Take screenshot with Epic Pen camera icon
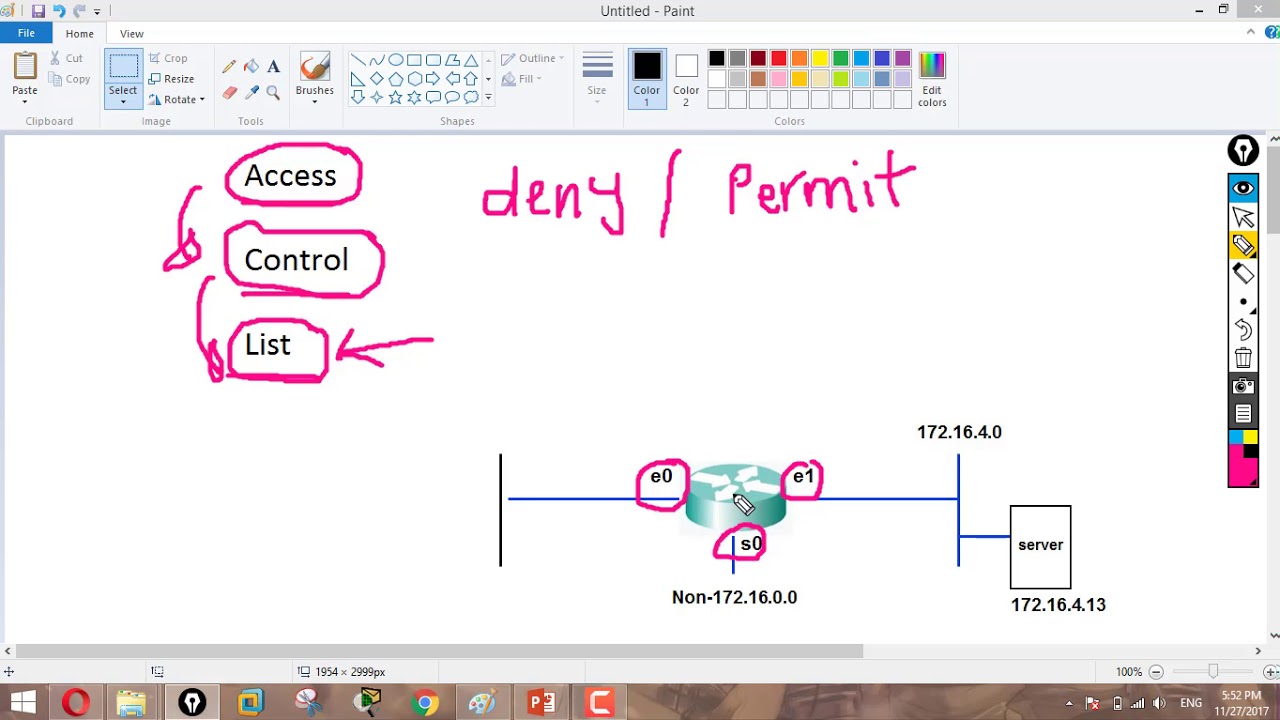 click(x=1243, y=386)
